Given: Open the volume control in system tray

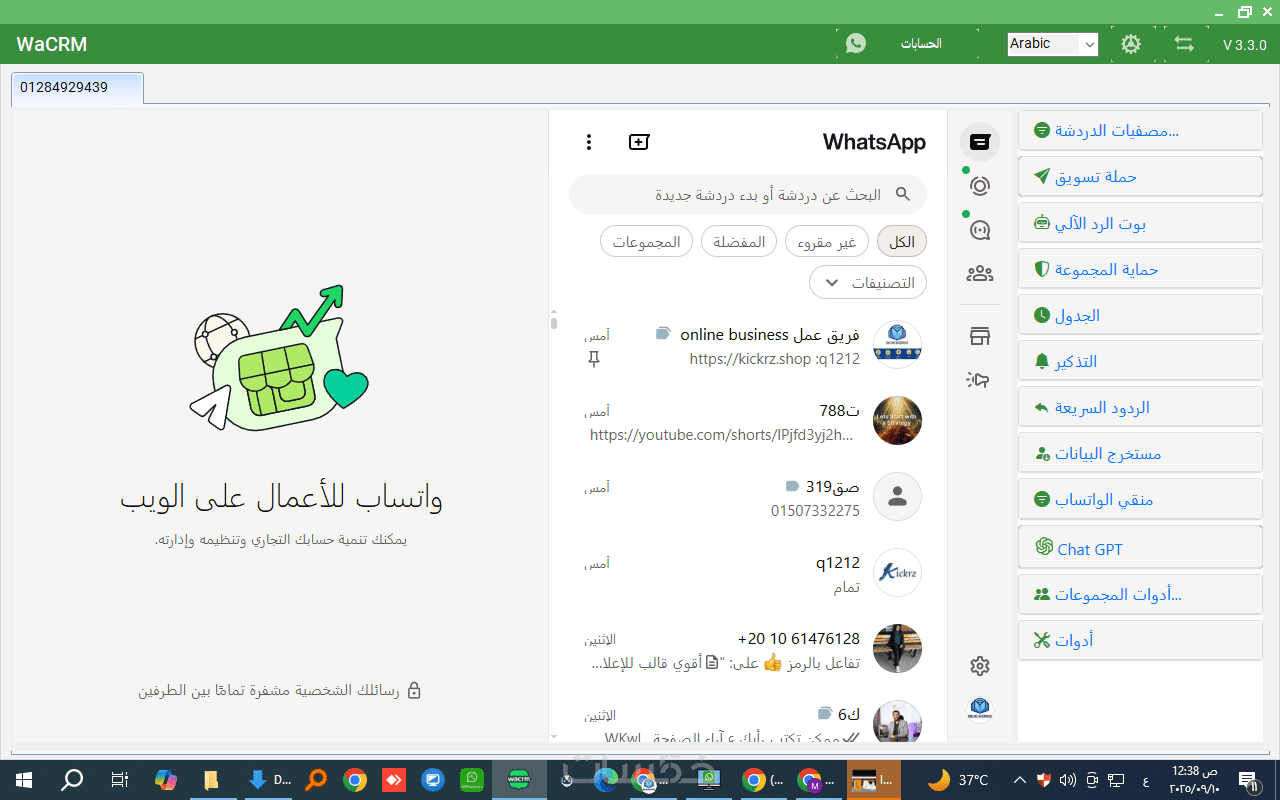Looking at the screenshot, I should (x=1067, y=780).
